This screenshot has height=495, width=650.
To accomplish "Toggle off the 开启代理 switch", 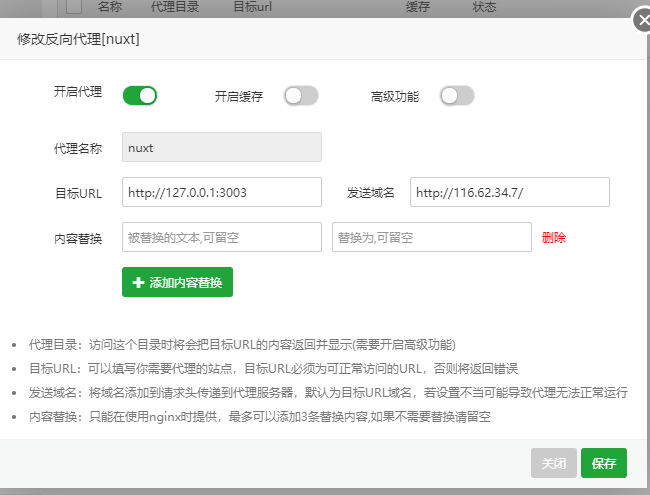I will click(140, 96).
